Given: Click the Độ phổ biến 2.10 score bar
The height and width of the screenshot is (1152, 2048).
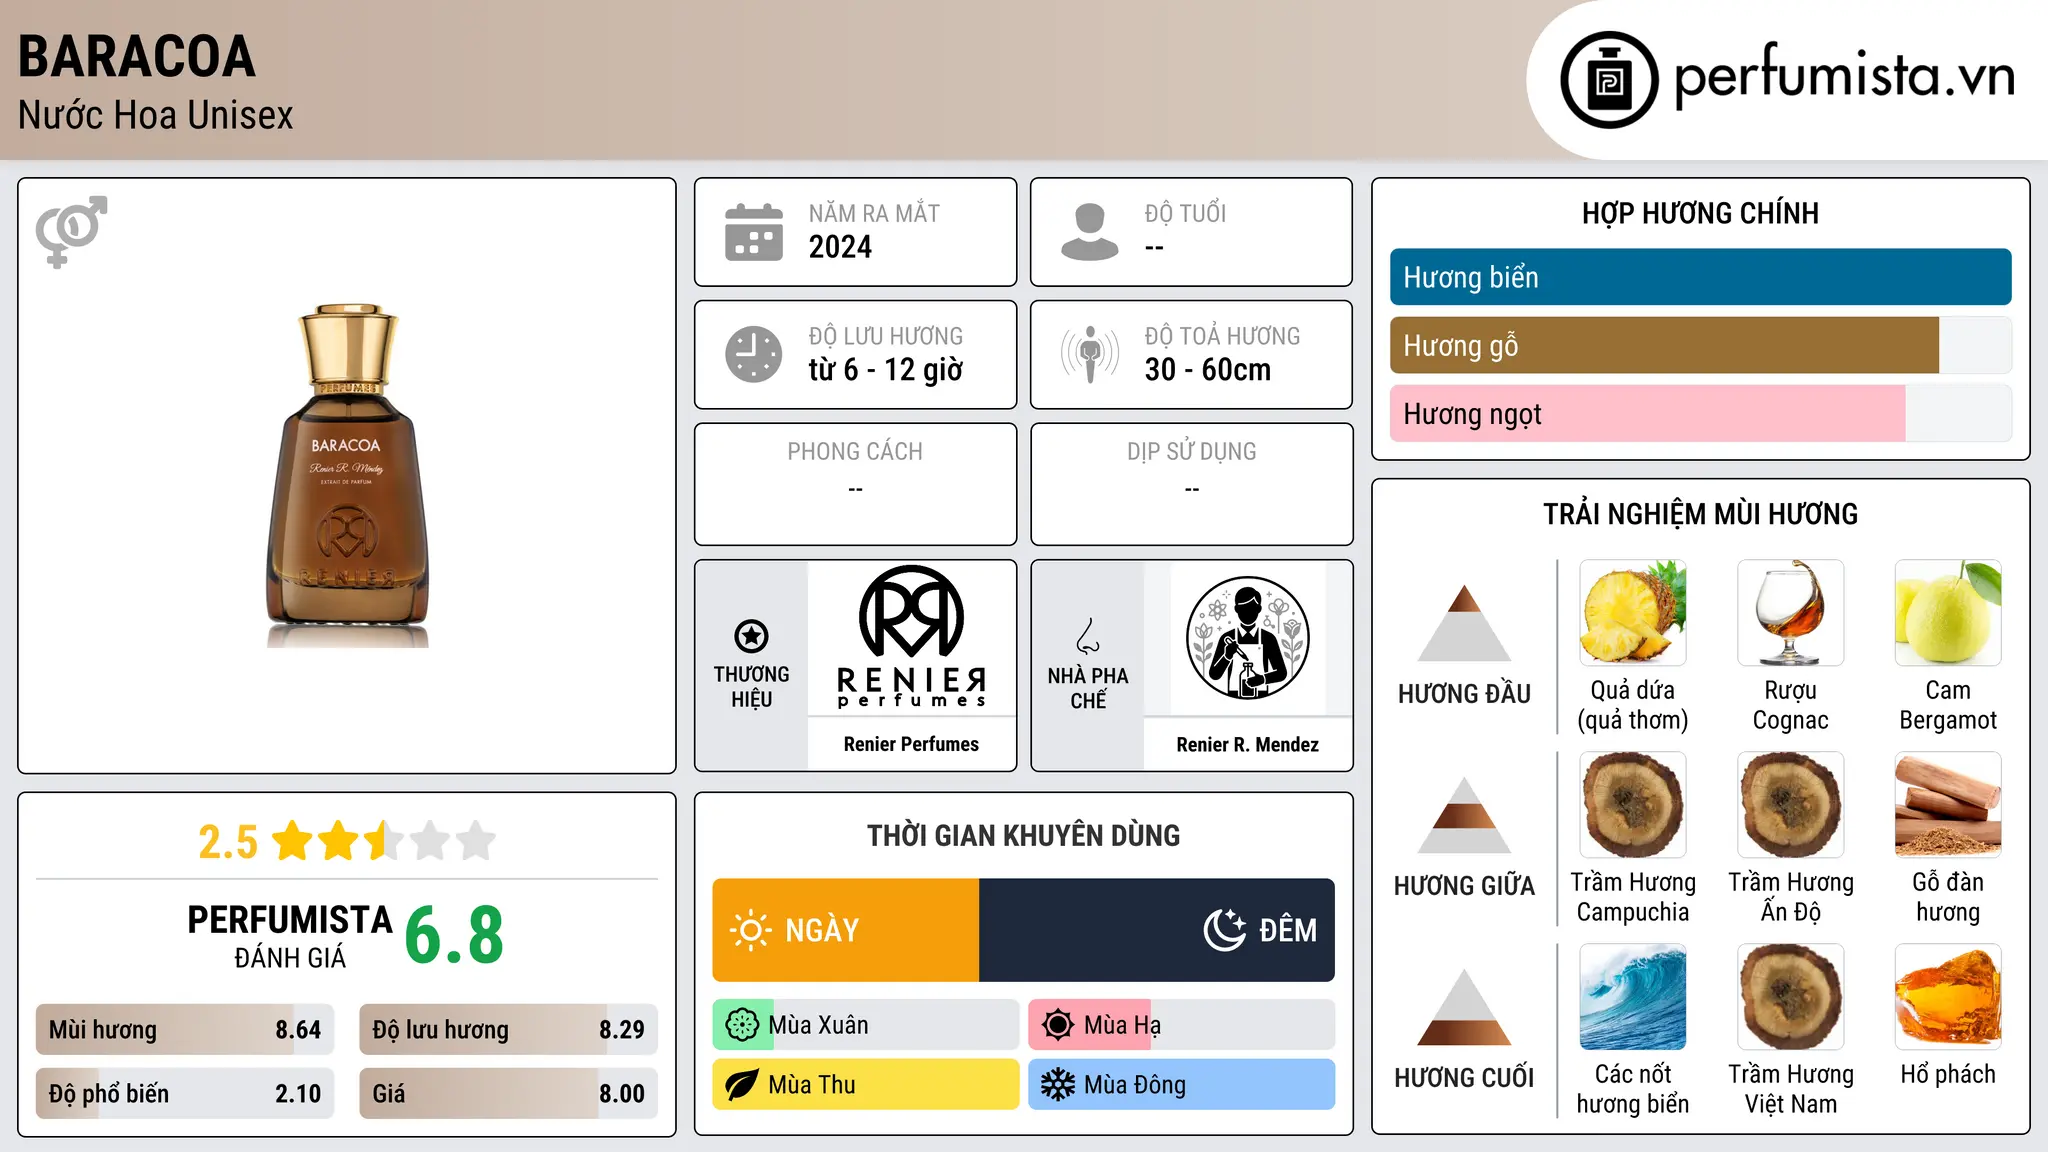Looking at the screenshot, I should click(185, 1093).
